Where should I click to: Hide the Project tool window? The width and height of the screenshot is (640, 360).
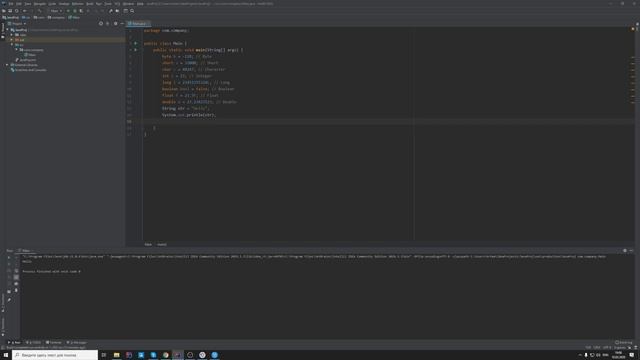tap(122, 24)
